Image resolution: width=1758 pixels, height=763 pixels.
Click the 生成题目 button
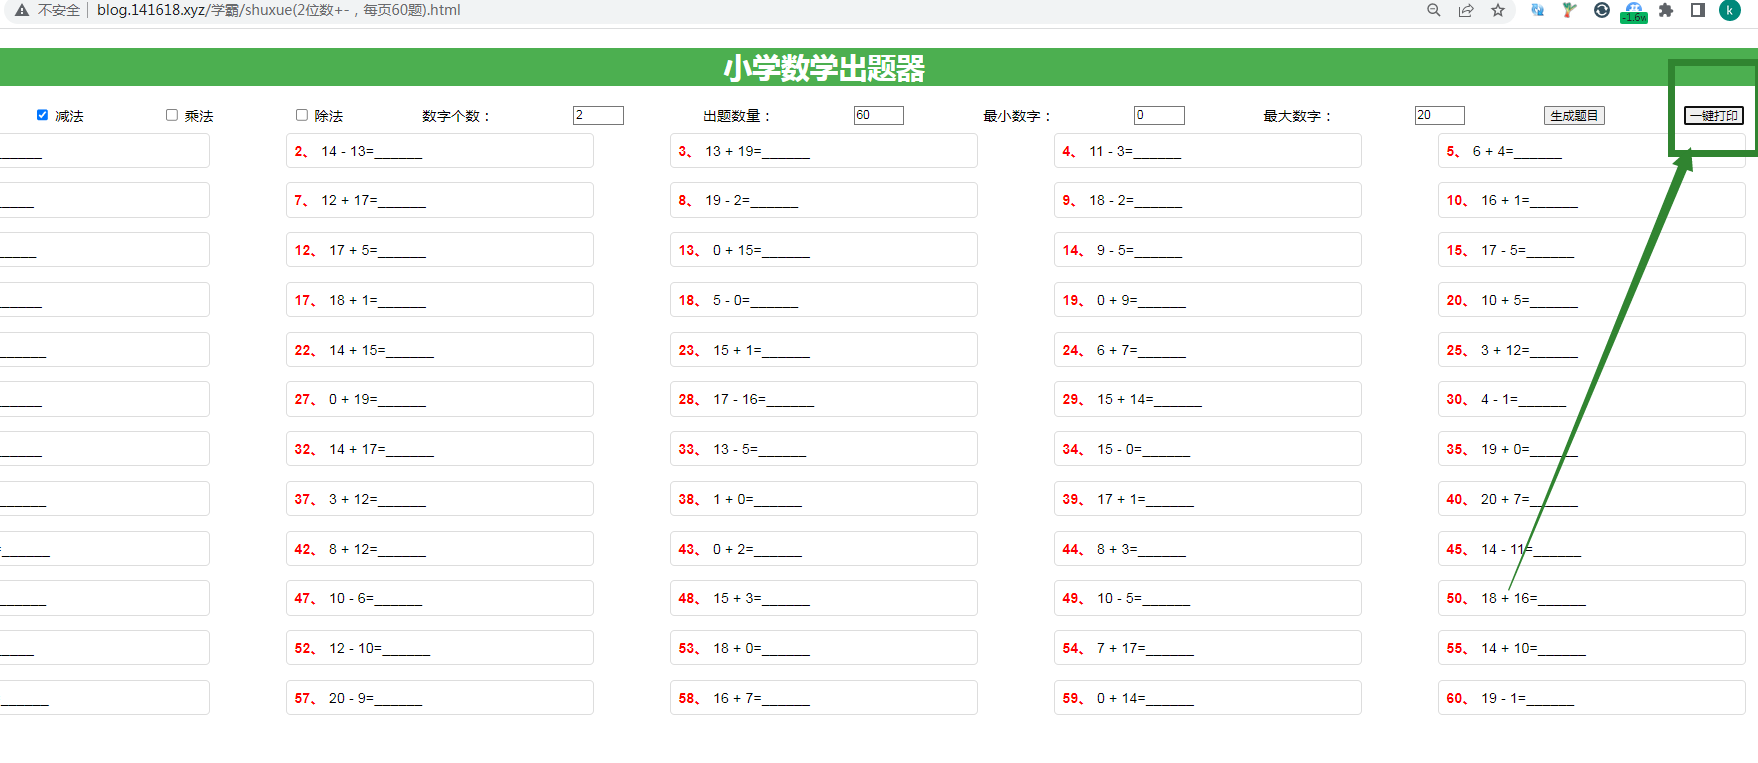pyautogui.click(x=1574, y=116)
